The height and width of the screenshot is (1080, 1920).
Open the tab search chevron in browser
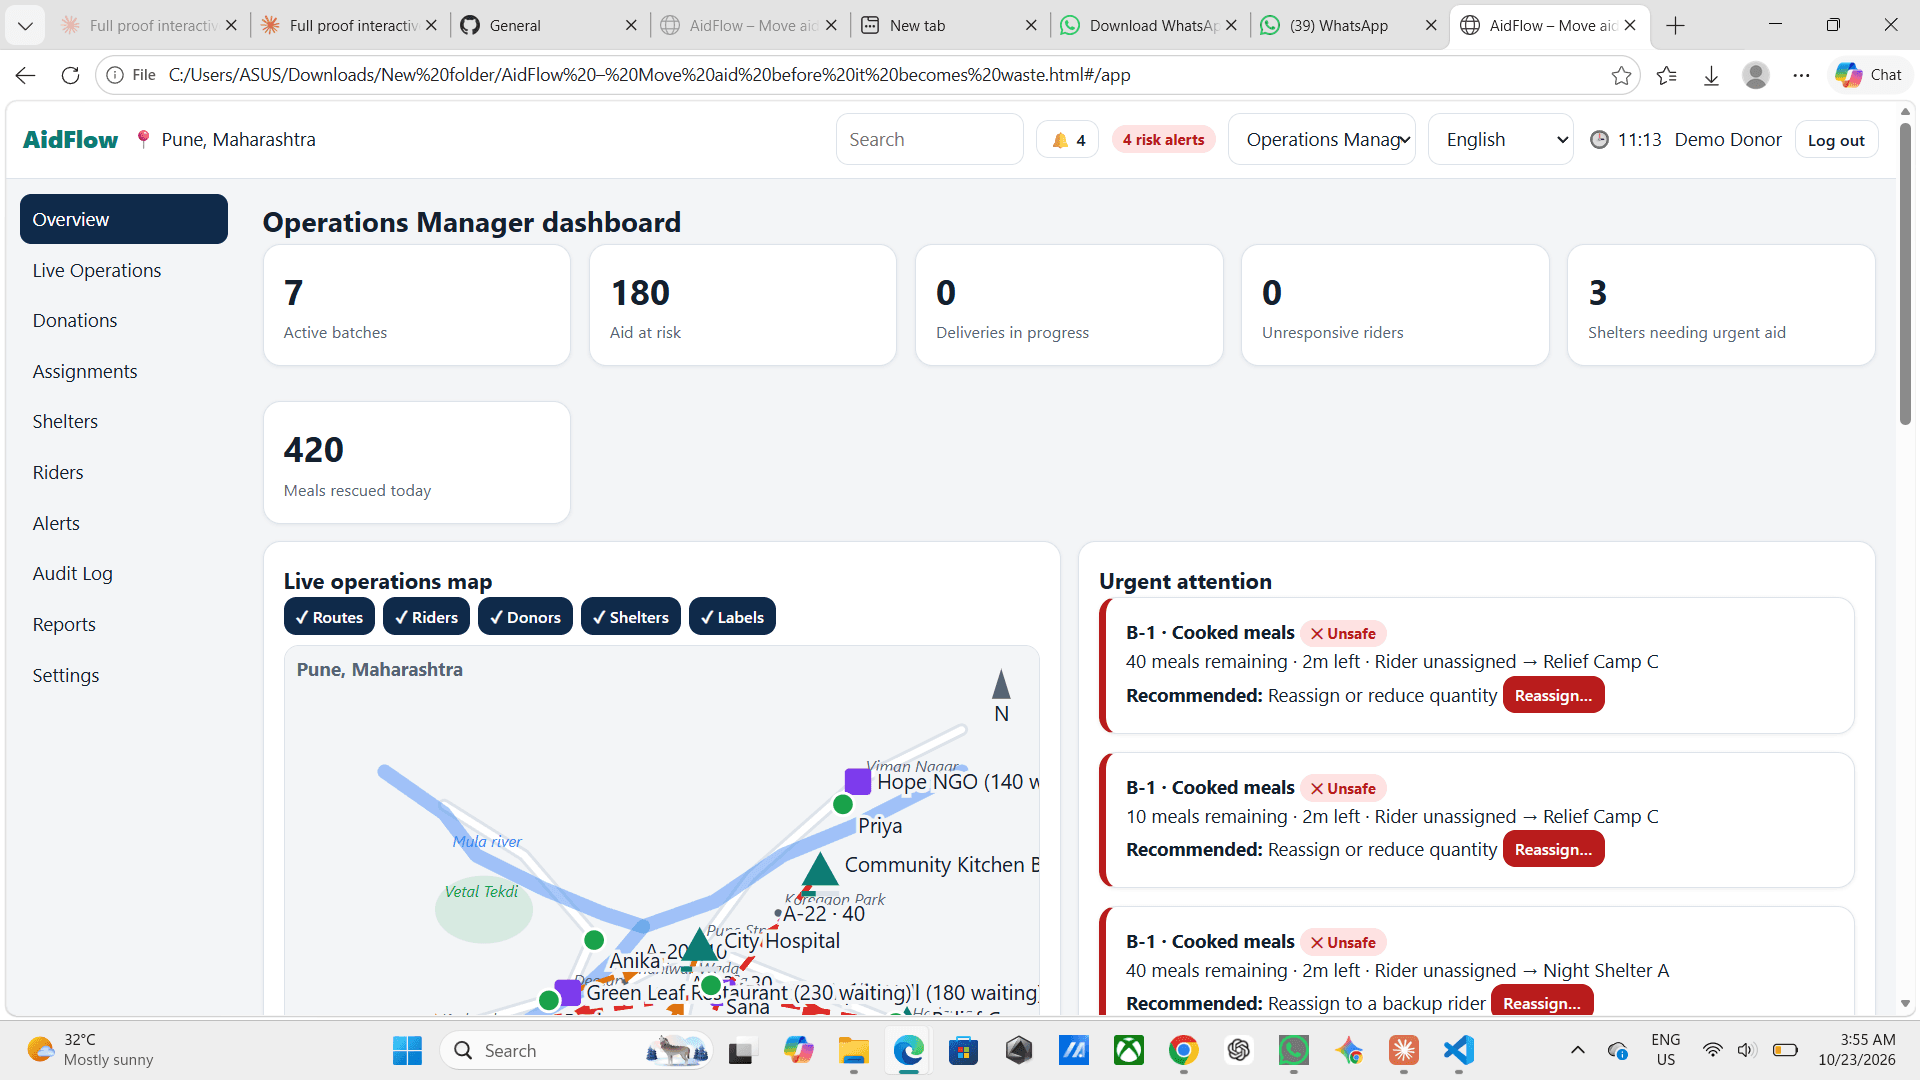[x=25, y=25]
